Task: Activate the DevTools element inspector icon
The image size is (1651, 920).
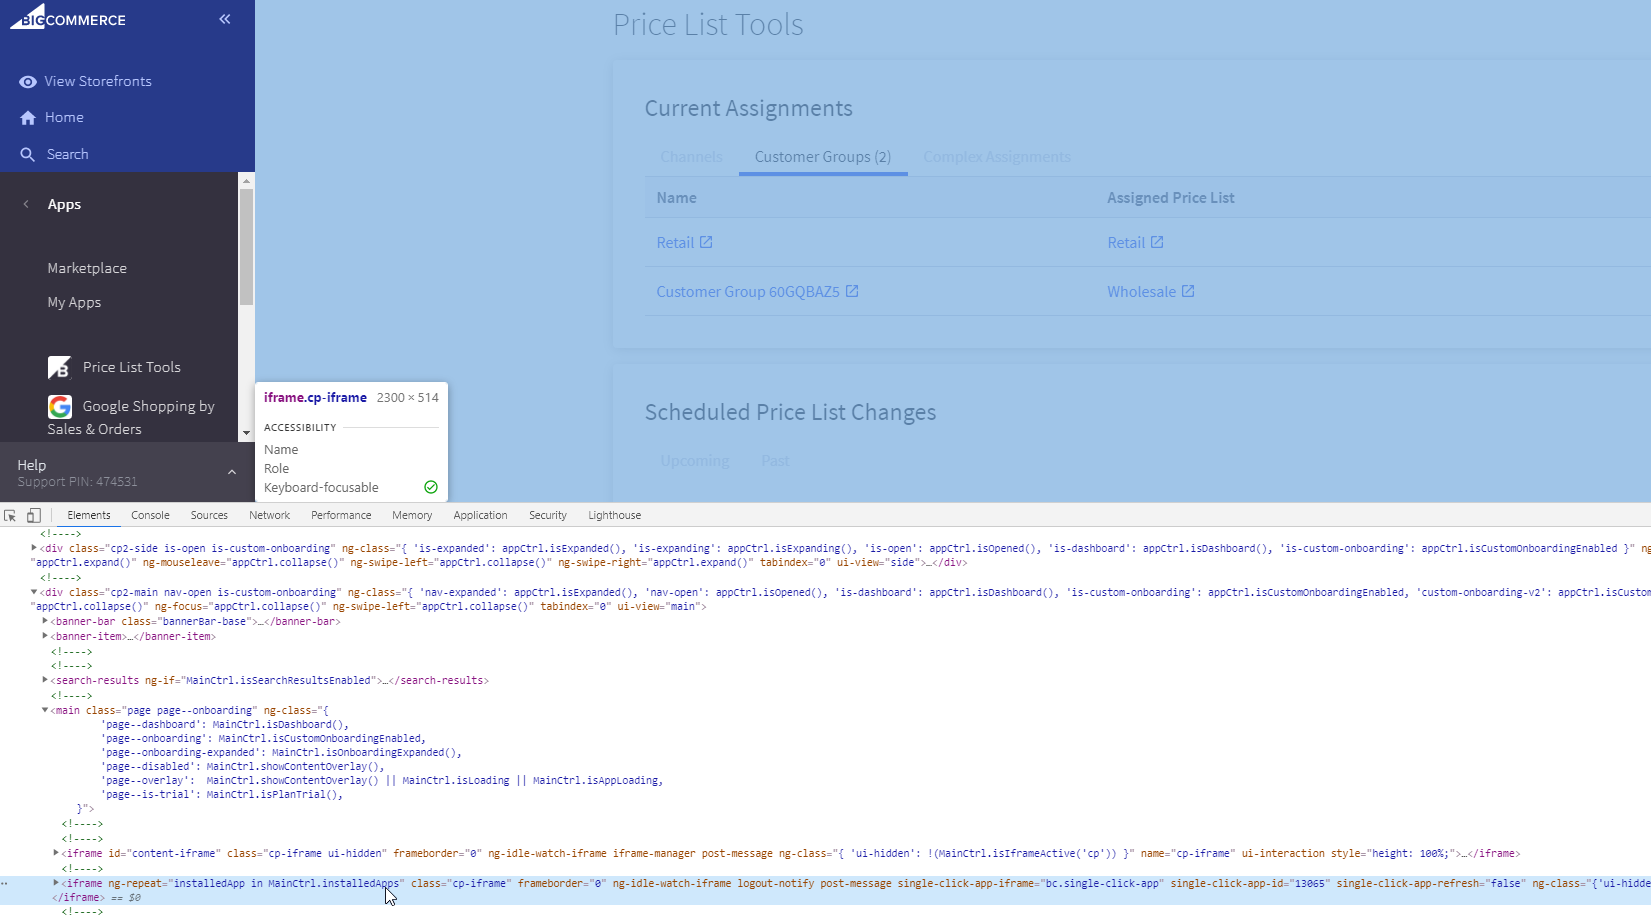Action: point(10,516)
